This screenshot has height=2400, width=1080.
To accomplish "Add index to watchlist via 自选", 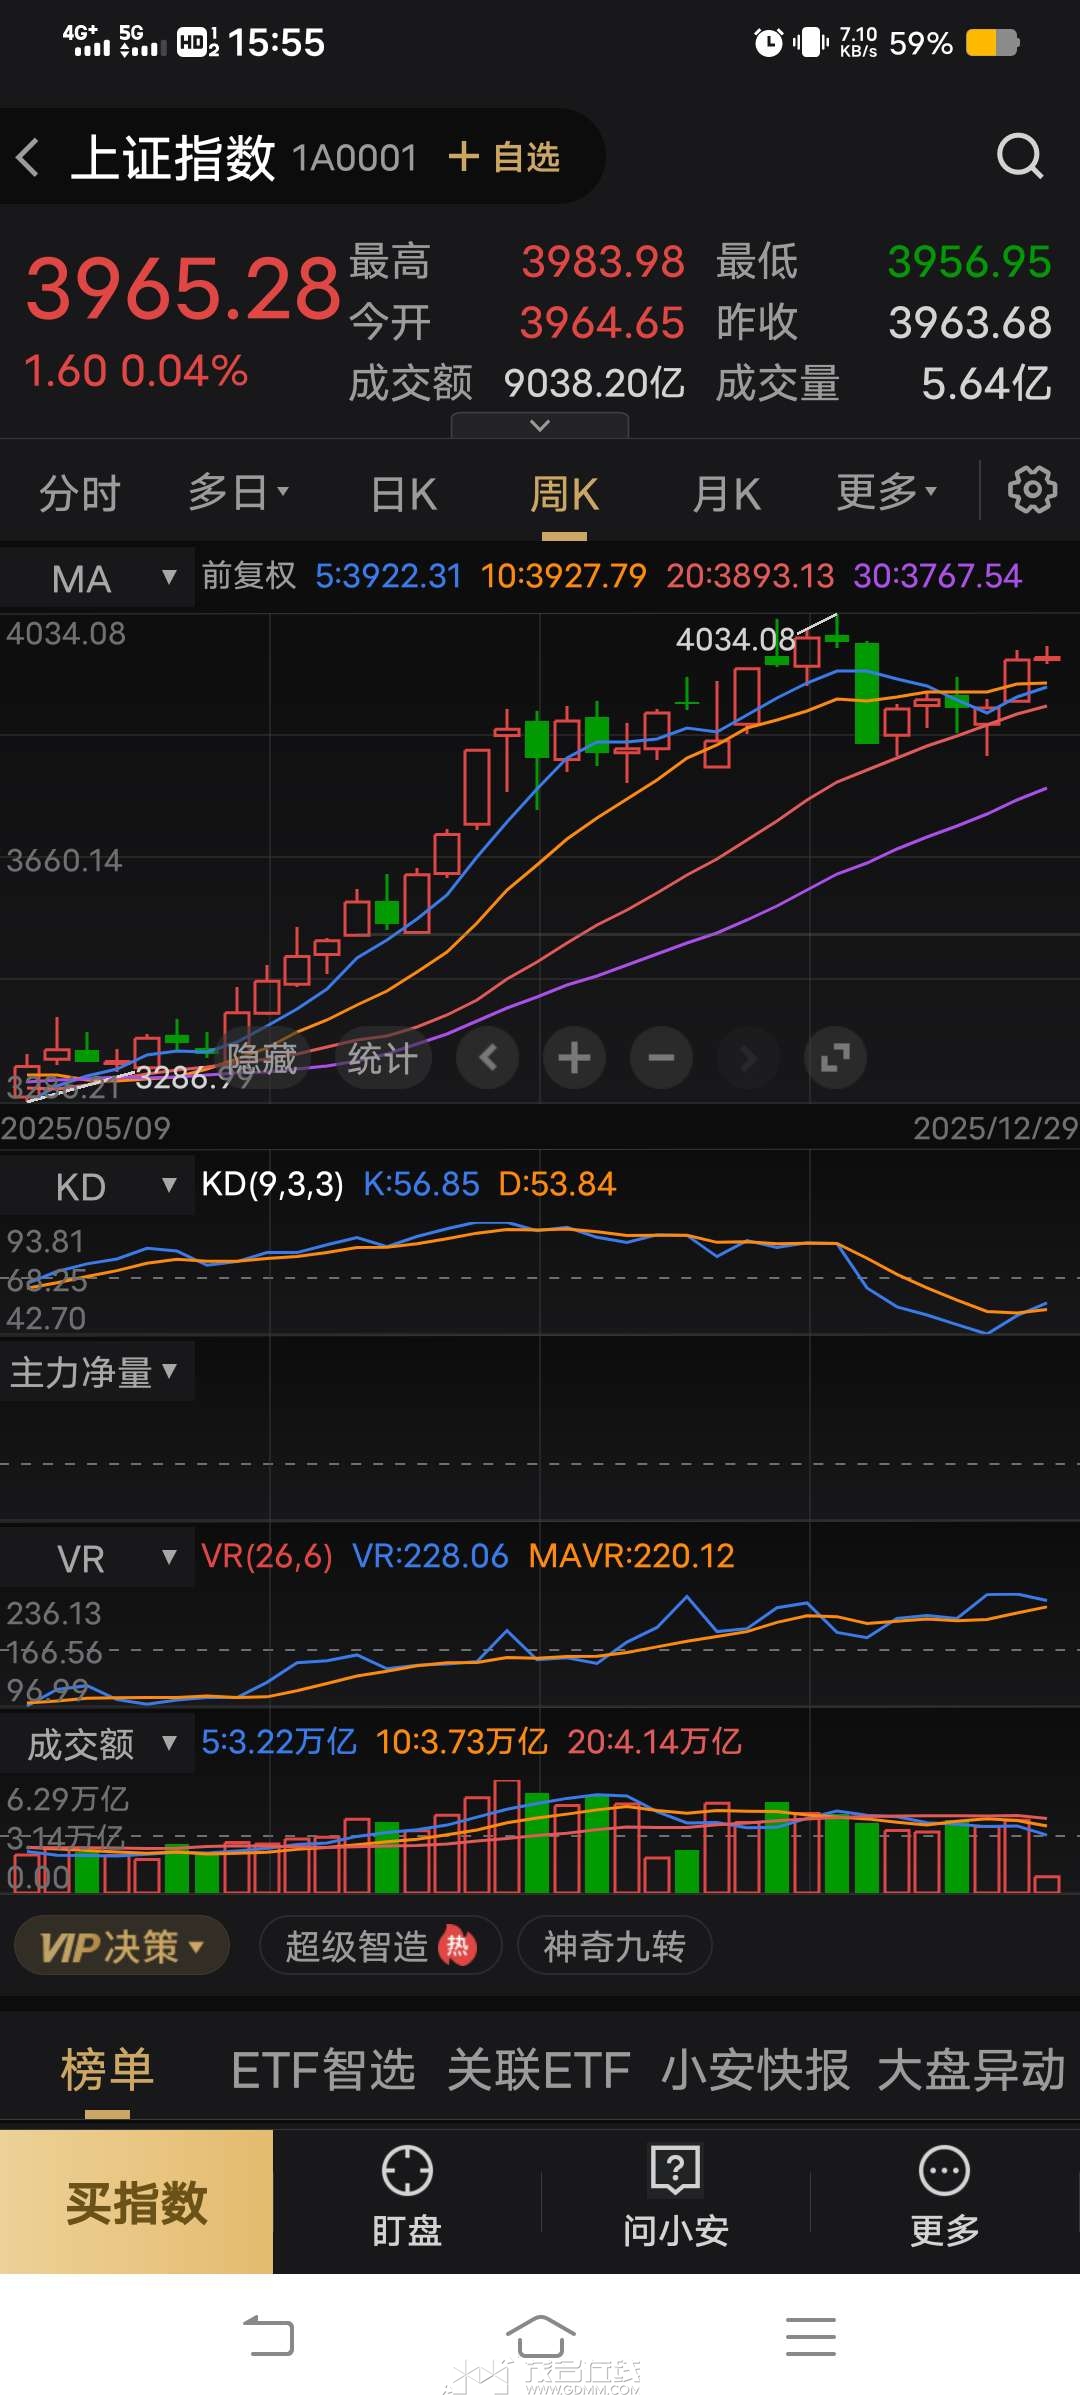I will [x=505, y=157].
